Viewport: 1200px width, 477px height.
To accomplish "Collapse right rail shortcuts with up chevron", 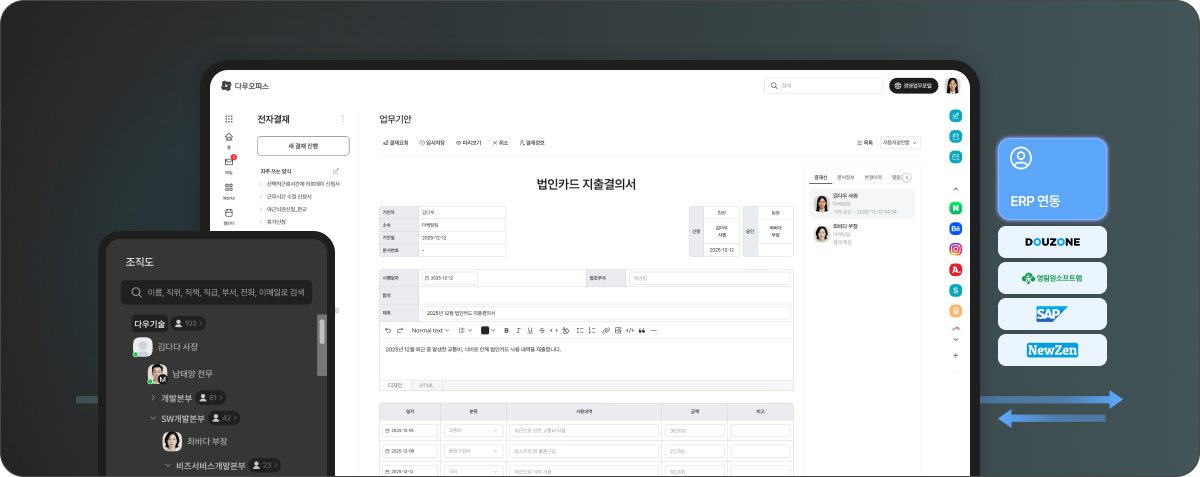I will (956, 188).
